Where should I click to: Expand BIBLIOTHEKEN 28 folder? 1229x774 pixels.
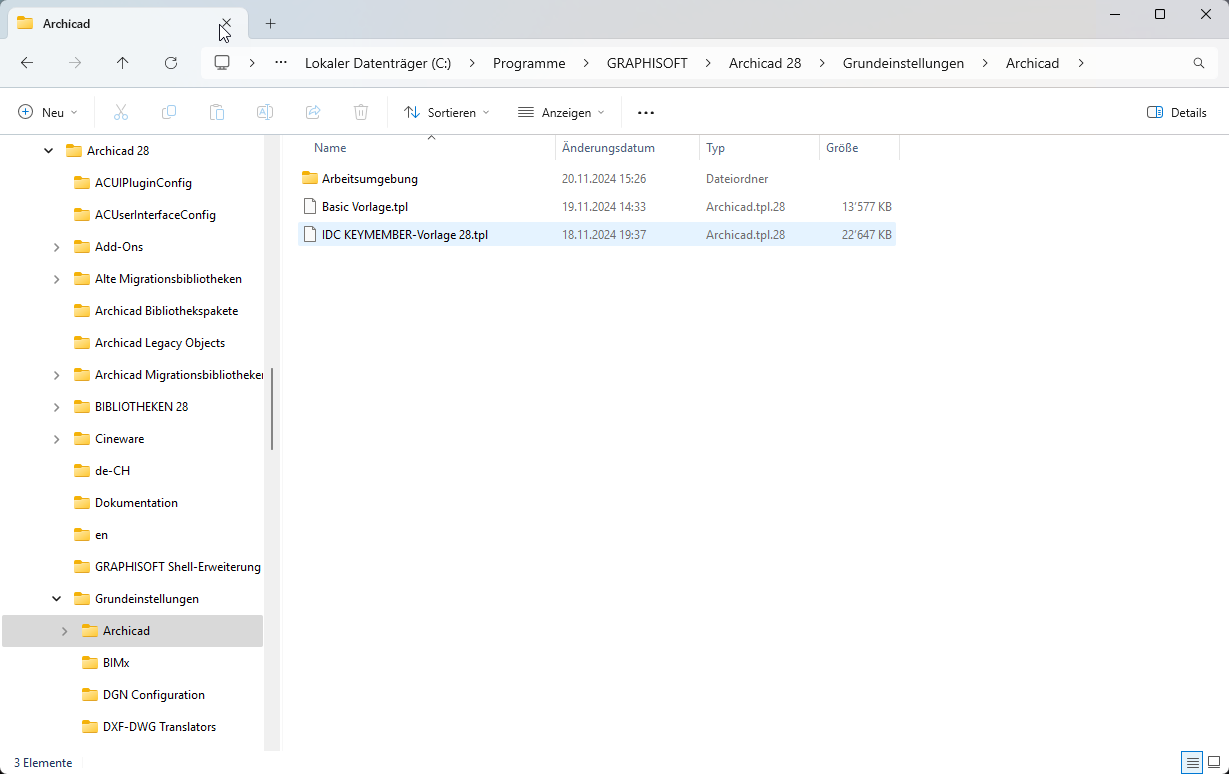pyautogui.click(x=57, y=407)
